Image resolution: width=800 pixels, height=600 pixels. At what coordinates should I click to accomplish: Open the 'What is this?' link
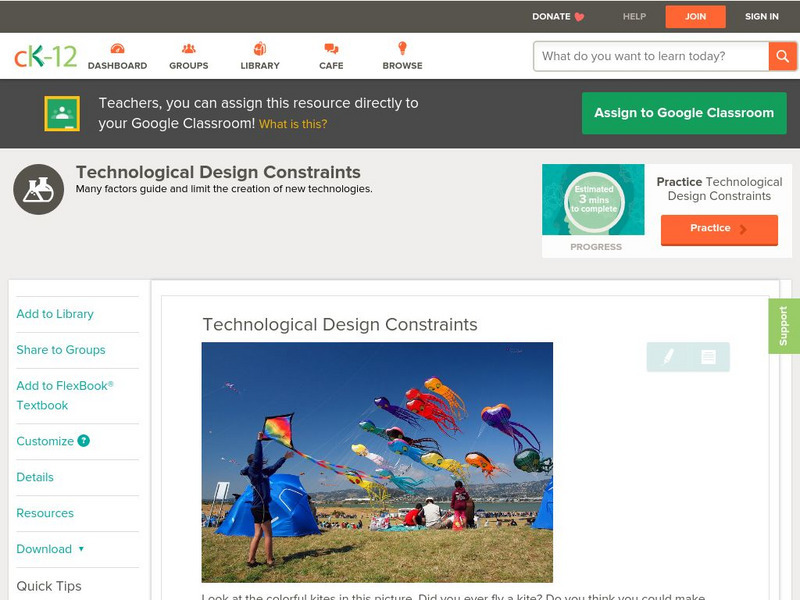tap(293, 124)
